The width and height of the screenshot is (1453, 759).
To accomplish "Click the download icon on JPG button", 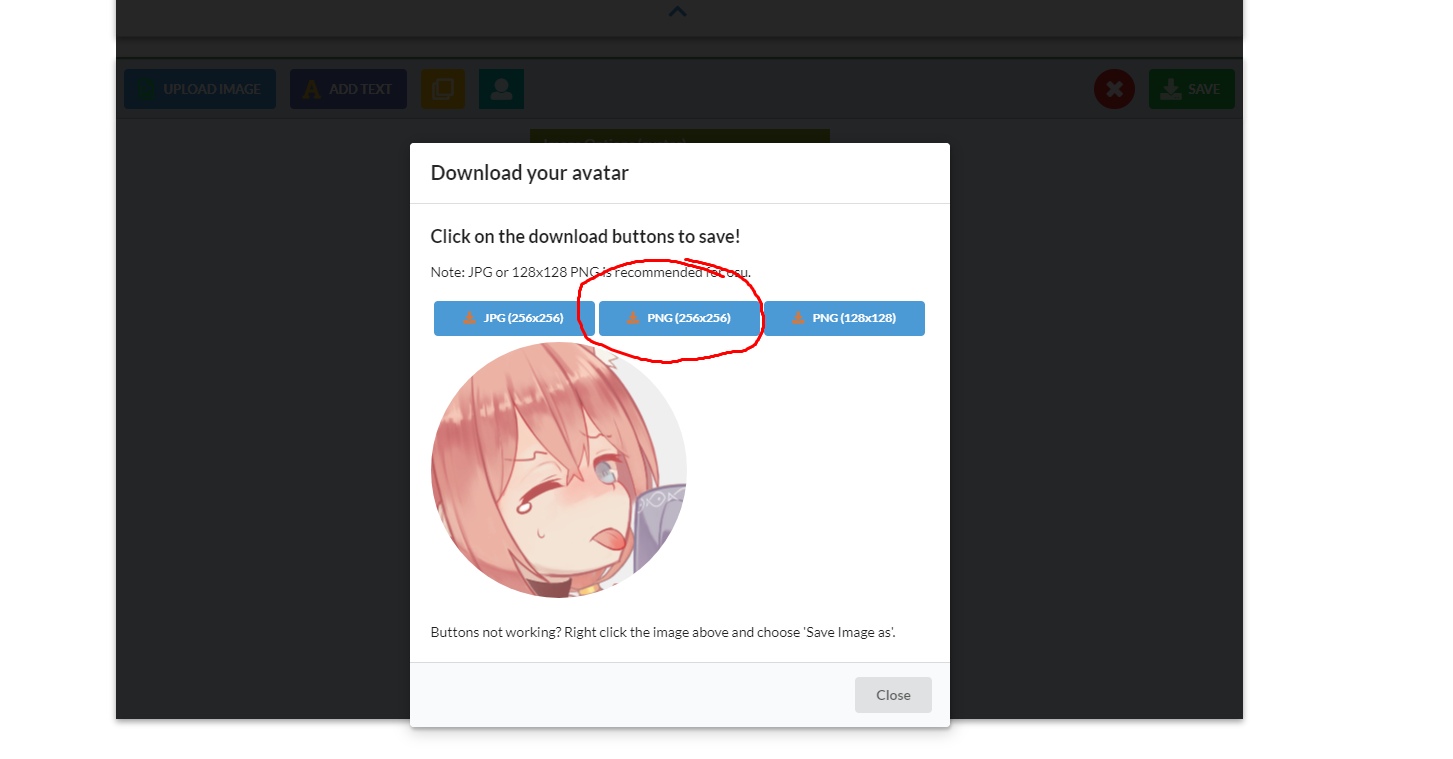I will coord(469,318).
